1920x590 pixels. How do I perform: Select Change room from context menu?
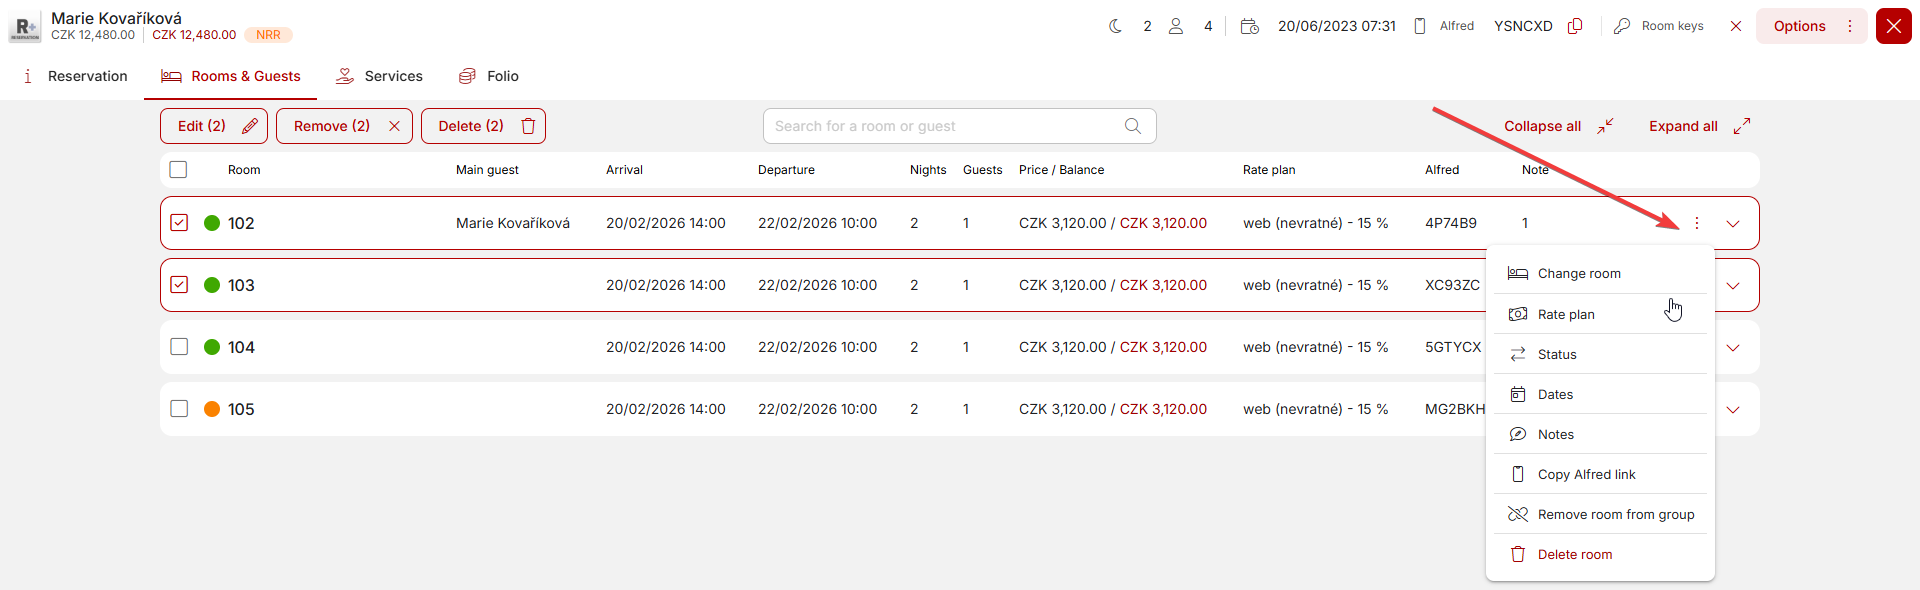pos(1578,274)
